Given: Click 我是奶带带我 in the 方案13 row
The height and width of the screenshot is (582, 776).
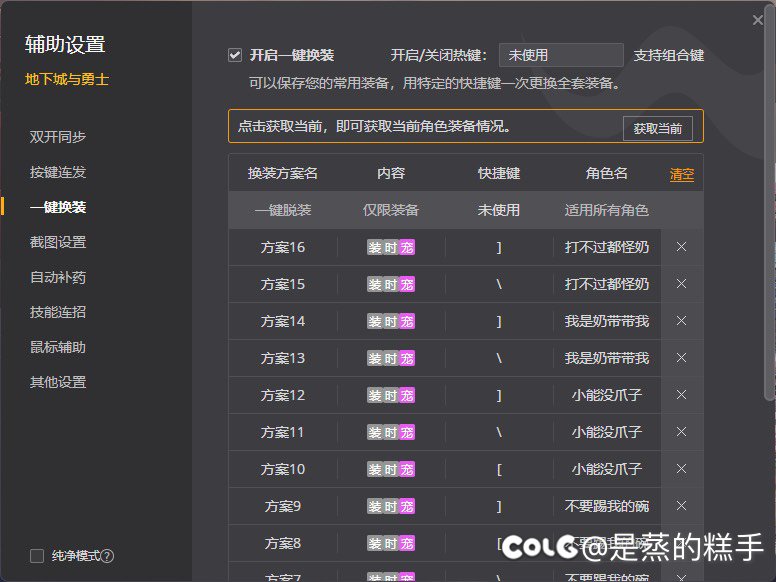Looking at the screenshot, I should click(x=607, y=358).
